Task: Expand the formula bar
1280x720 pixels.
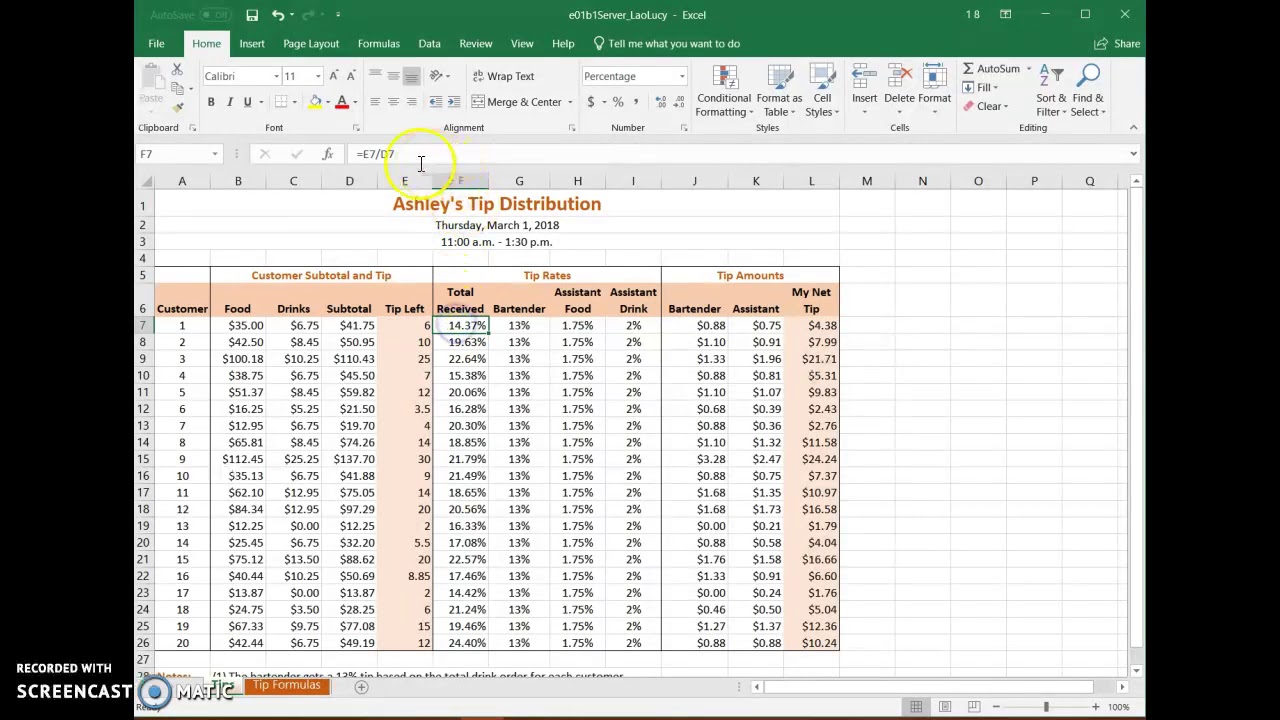Action: [1133, 154]
